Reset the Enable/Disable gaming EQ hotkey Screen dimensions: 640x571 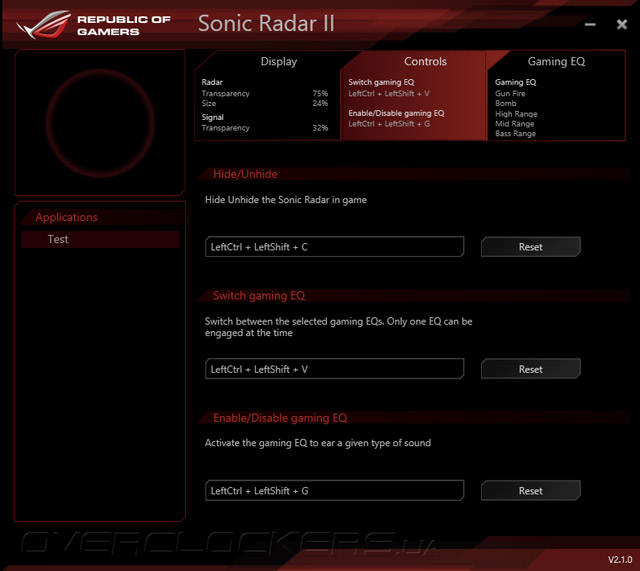point(531,490)
